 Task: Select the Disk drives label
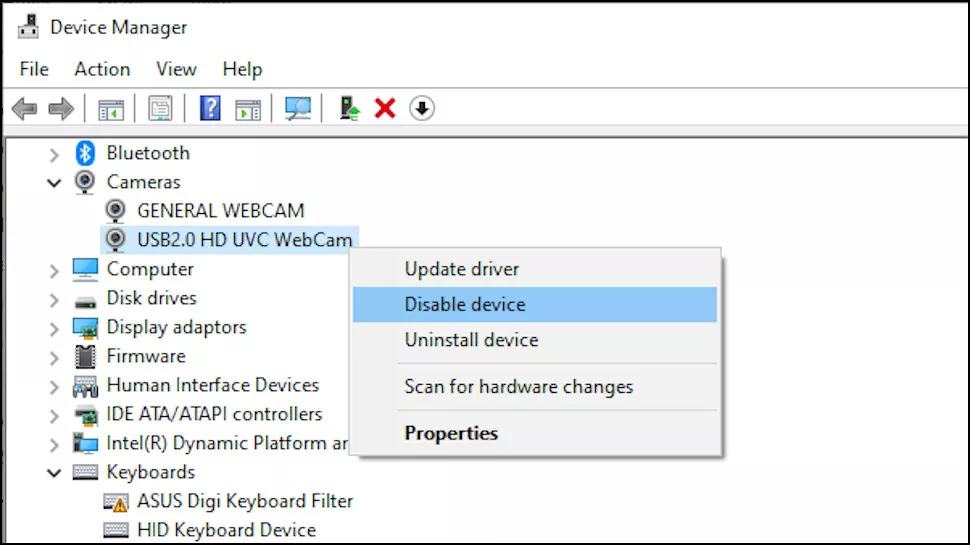(x=152, y=298)
